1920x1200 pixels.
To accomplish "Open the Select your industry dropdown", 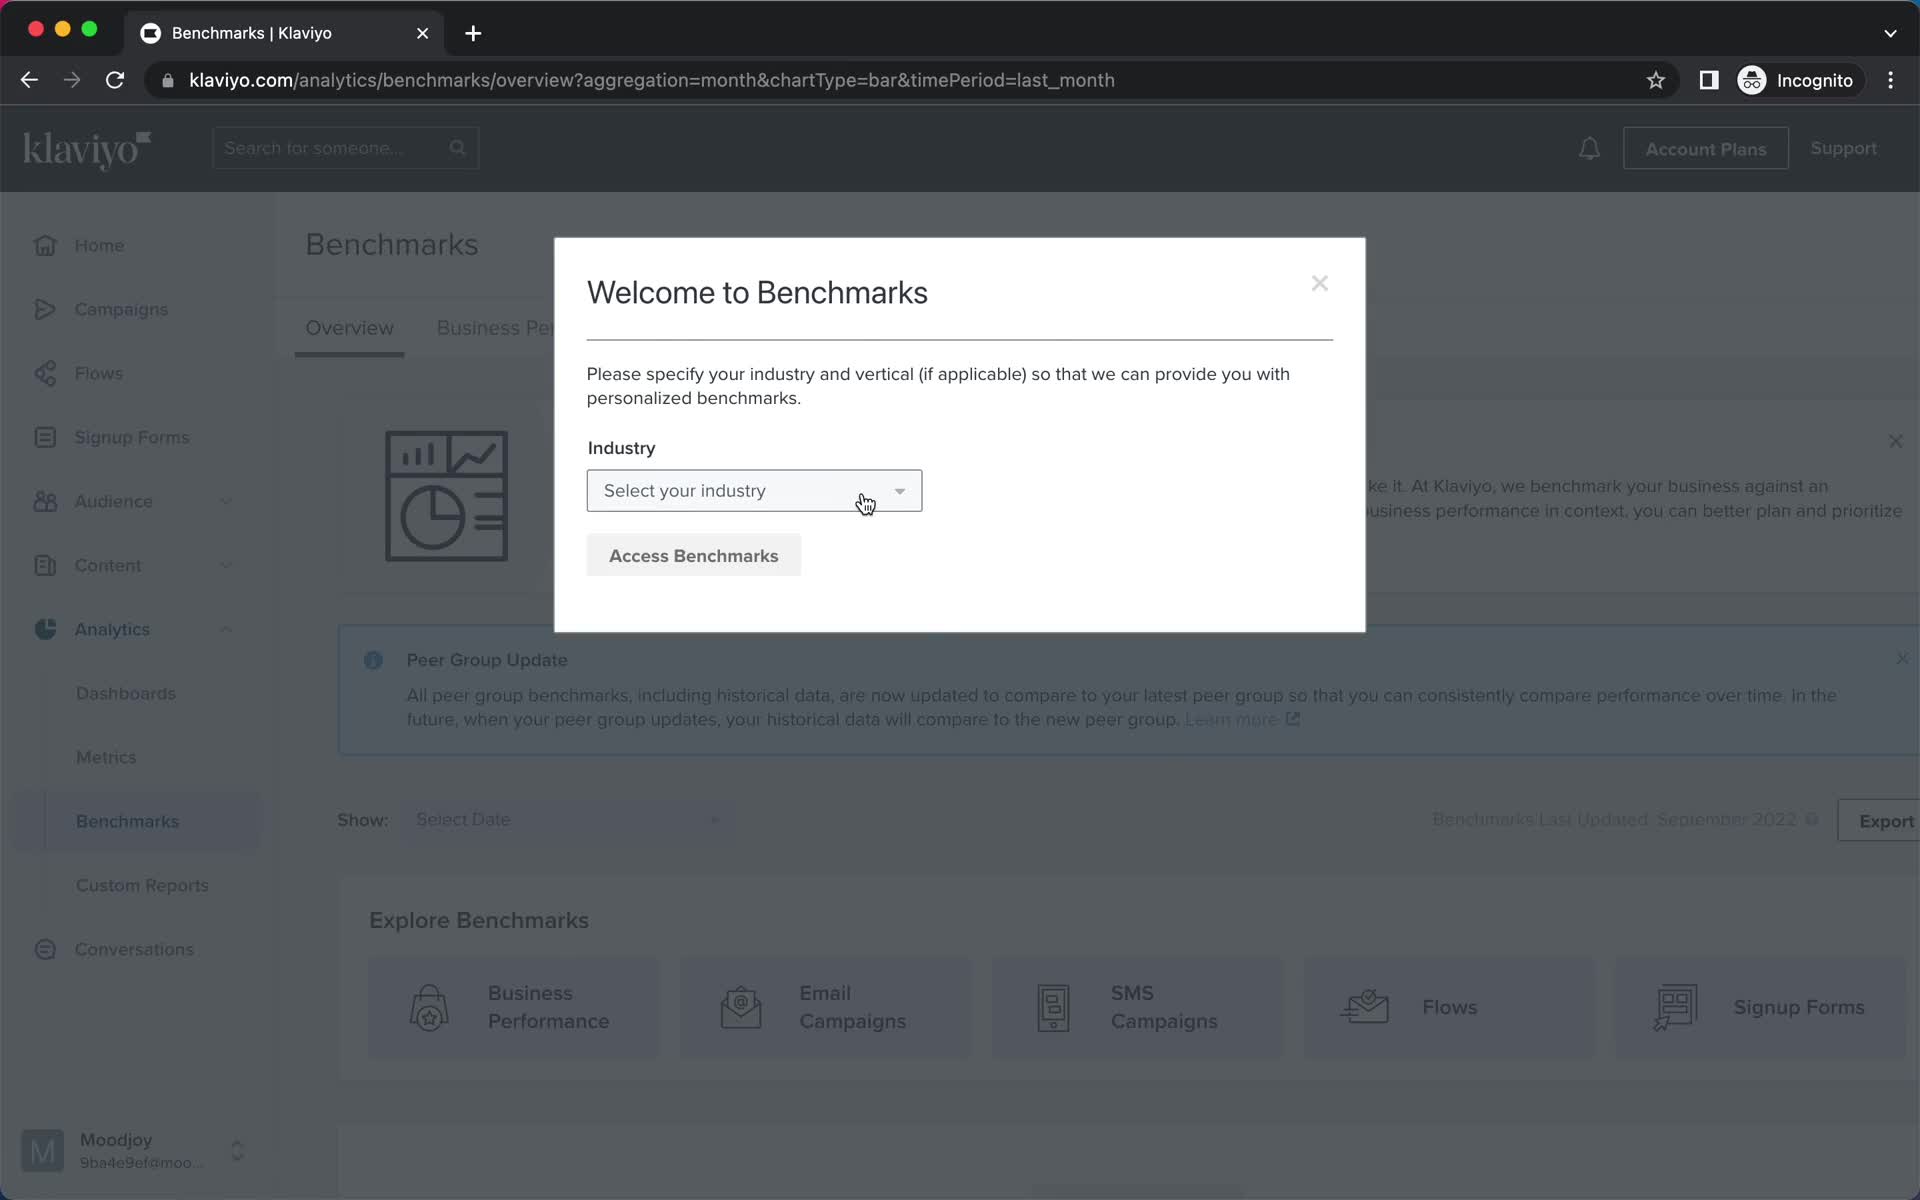I will click(754, 491).
